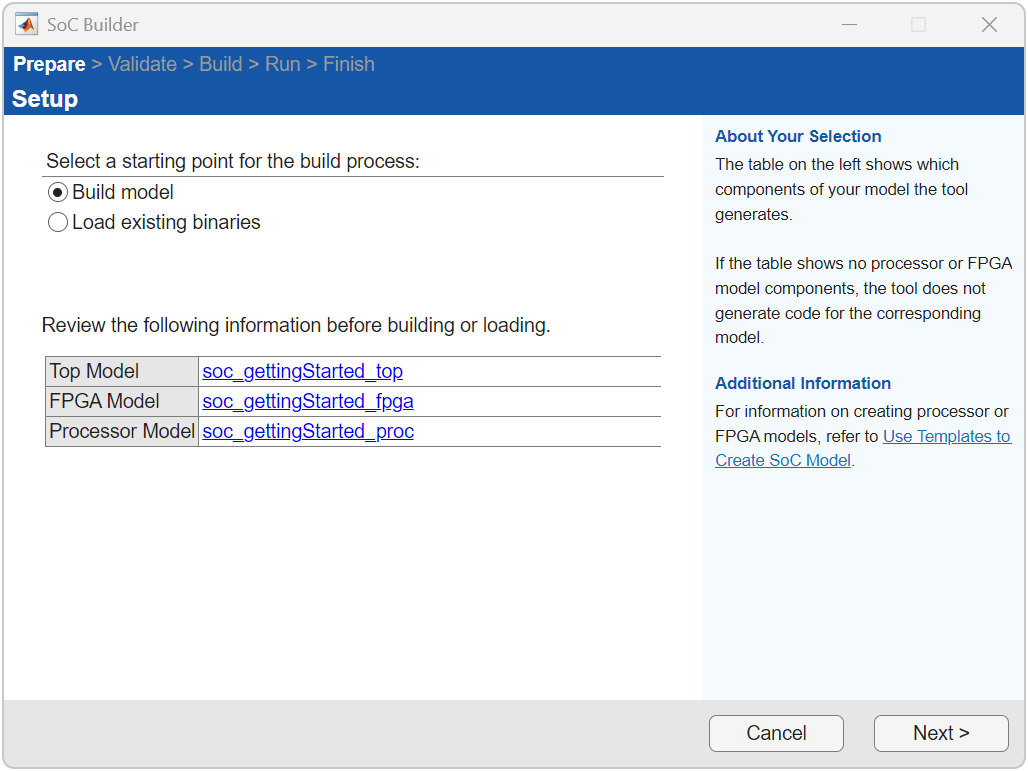This screenshot has height=771, width=1028.
Task: Click the Processor Model row label
Action: pos(121,432)
